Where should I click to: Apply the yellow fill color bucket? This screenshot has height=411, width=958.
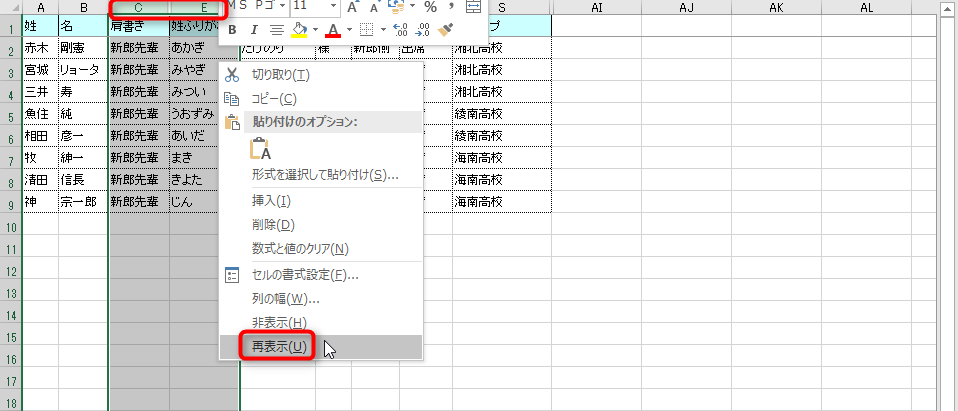pyautogui.click(x=299, y=30)
